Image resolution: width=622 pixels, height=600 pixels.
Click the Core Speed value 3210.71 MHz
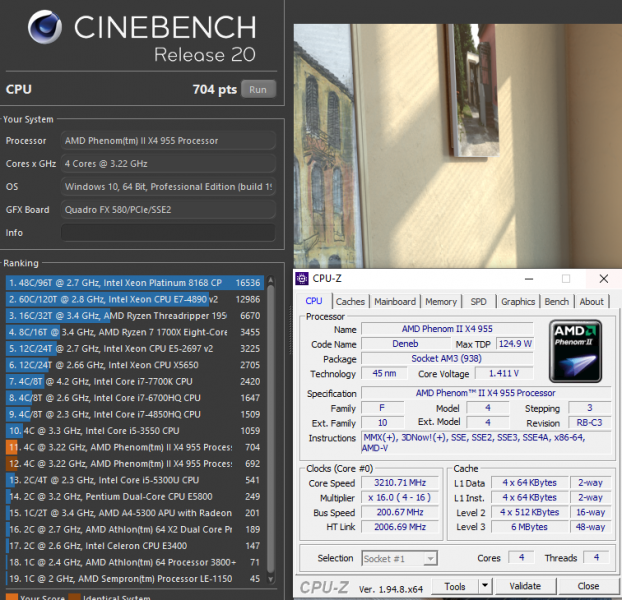(x=400, y=483)
